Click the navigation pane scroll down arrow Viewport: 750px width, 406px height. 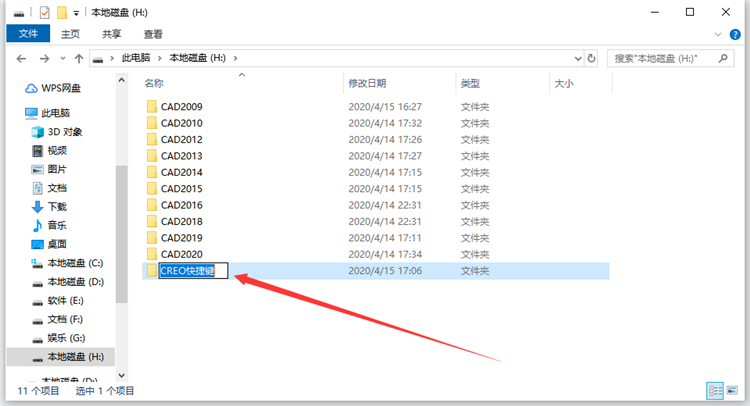tap(121, 375)
